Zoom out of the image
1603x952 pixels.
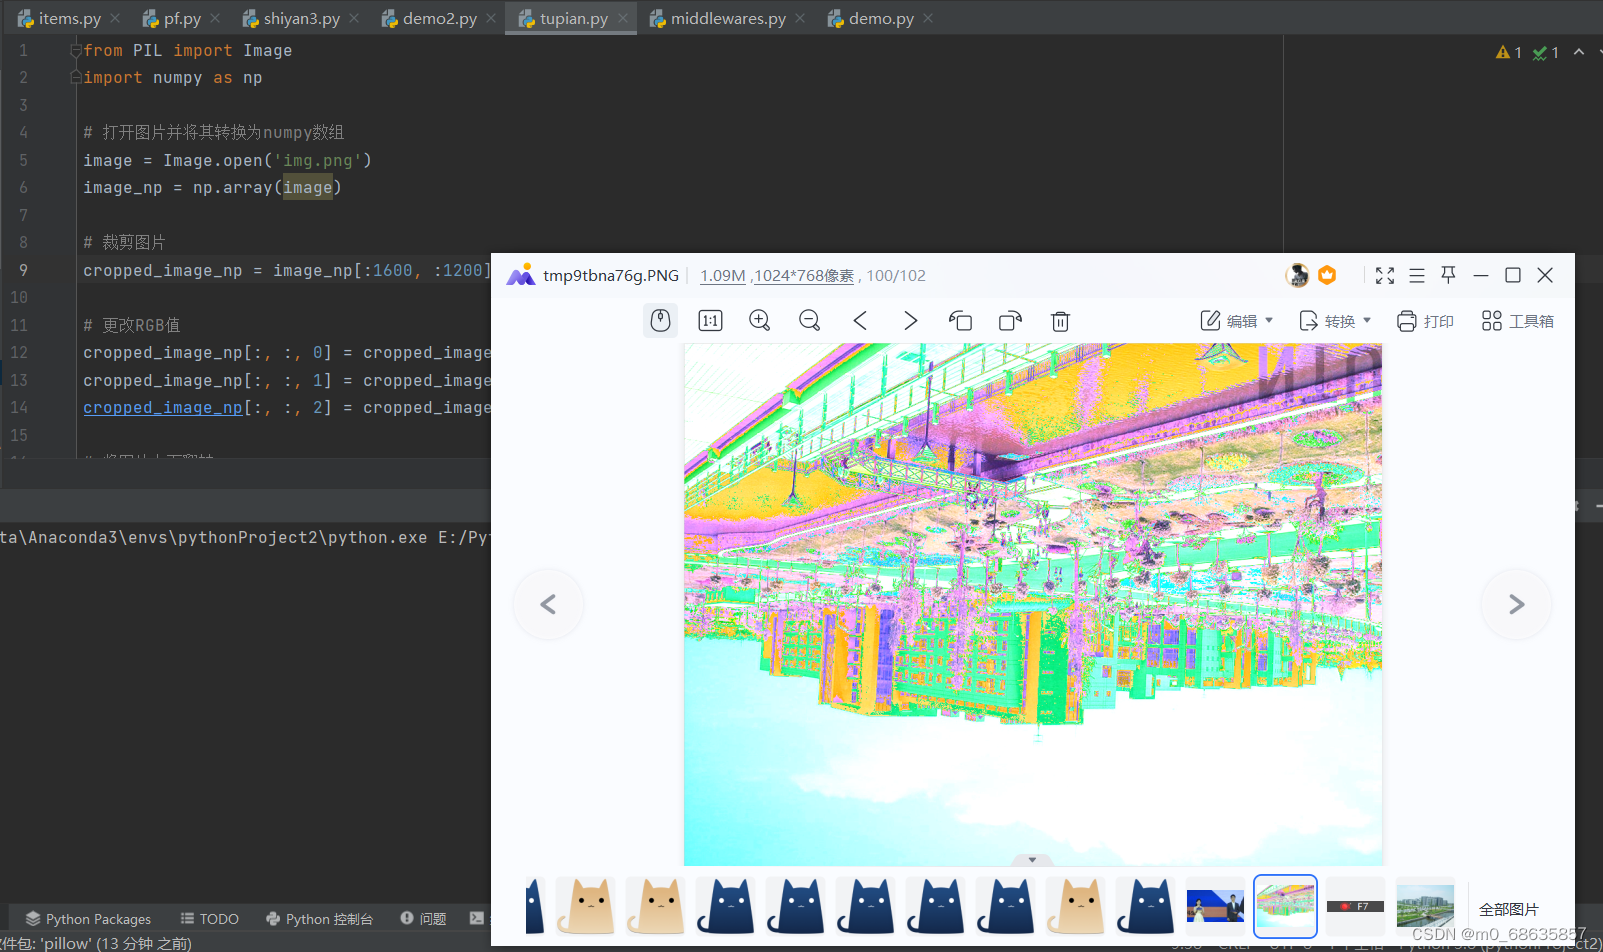click(x=810, y=321)
